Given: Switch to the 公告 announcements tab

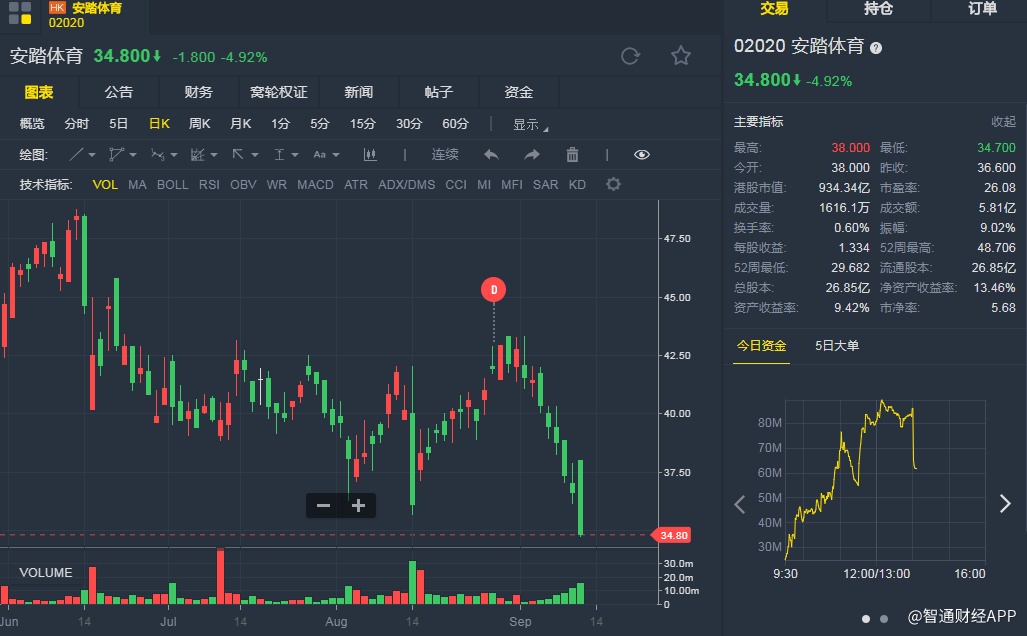Looking at the screenshot, I should (119, 92).
